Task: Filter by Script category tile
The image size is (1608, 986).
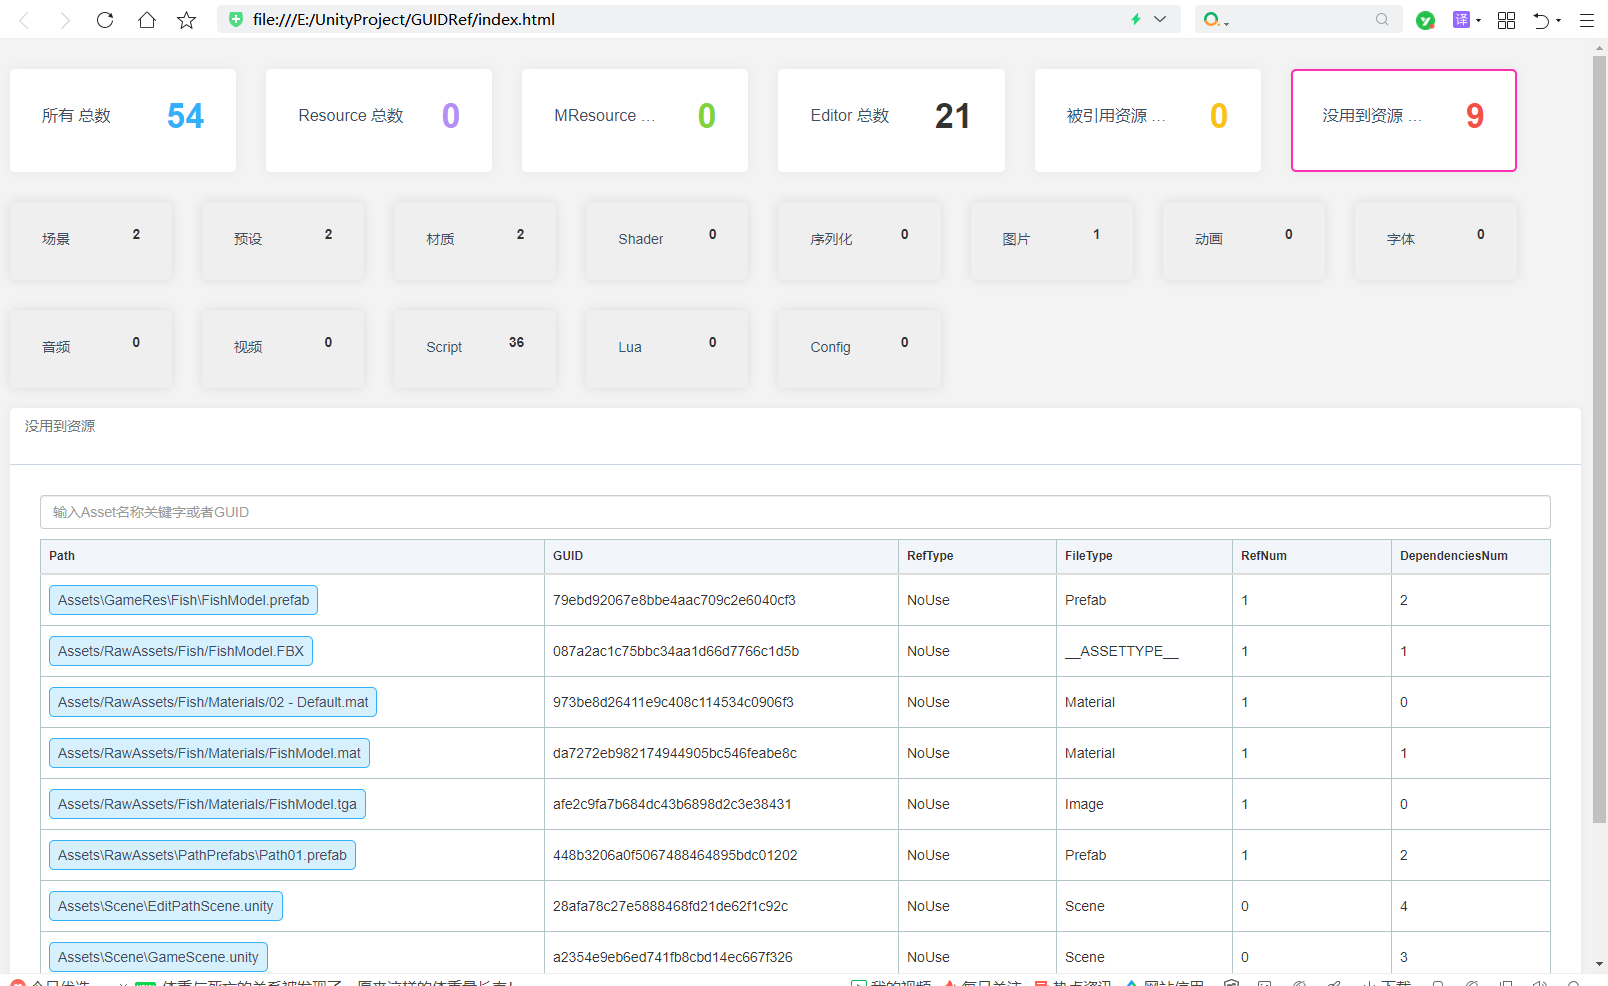Action: (475, 348)
